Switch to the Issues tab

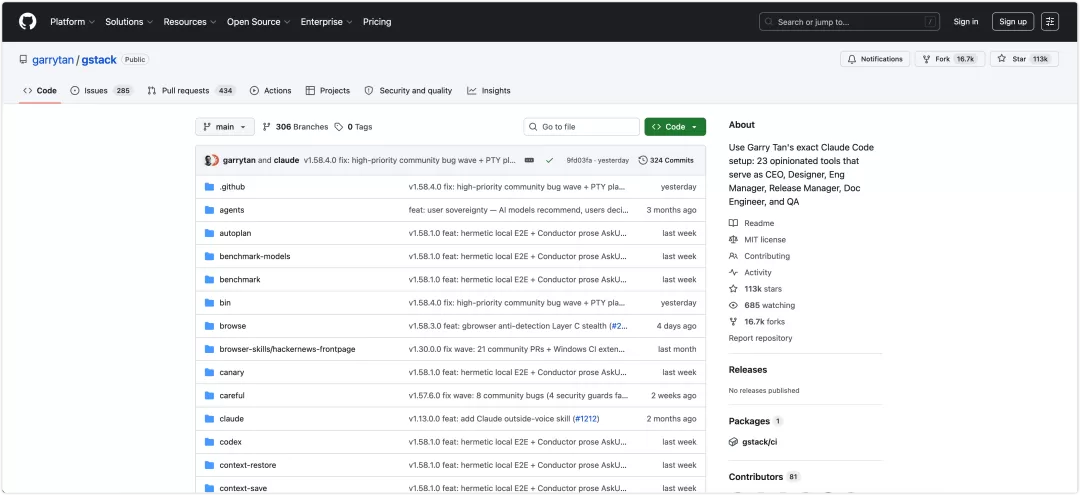point(101,91)
